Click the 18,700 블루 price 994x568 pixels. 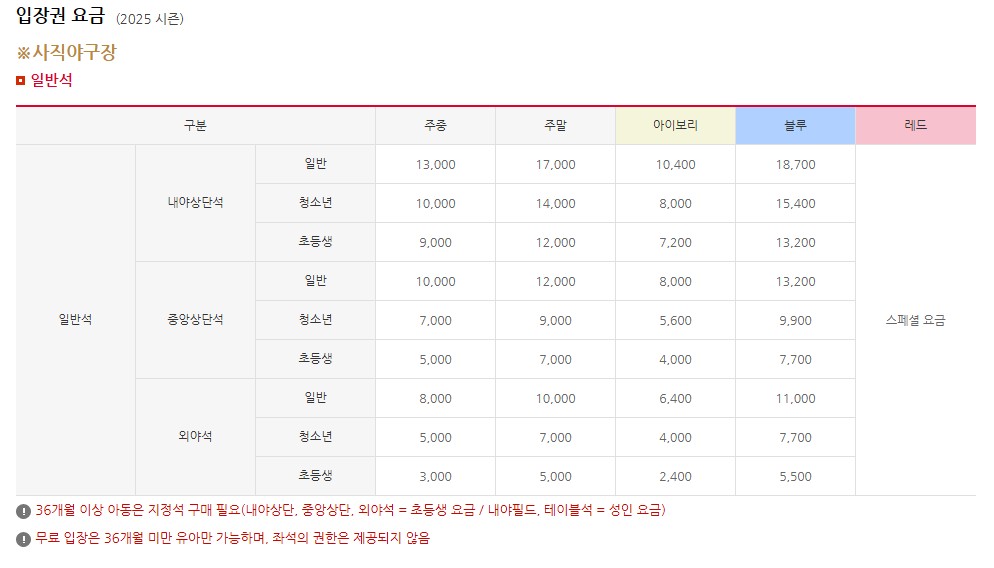tap(796, 165)
